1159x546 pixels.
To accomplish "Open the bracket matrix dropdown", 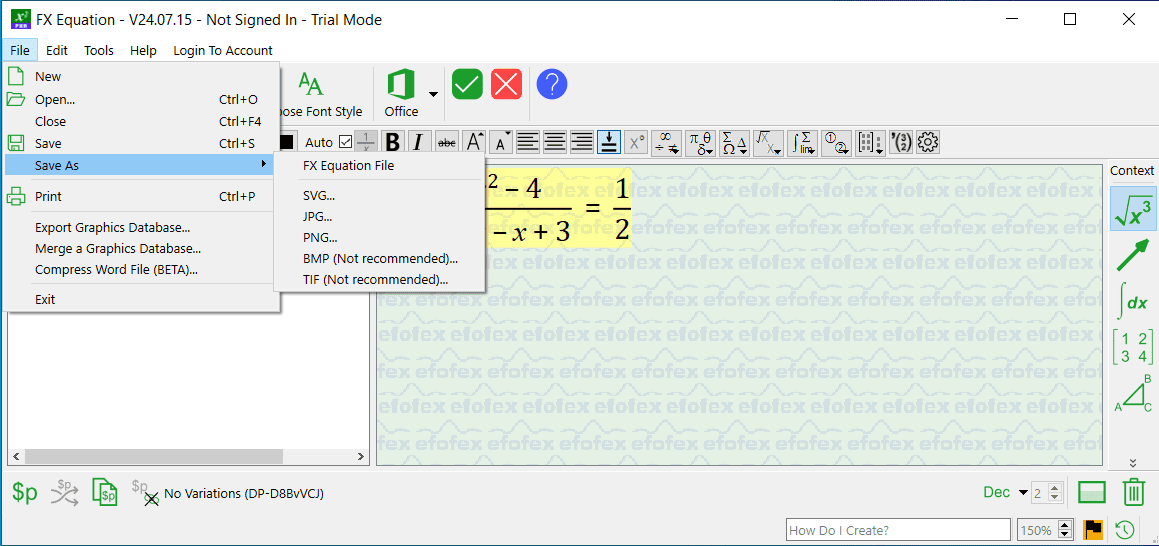I will pos(871,142).
